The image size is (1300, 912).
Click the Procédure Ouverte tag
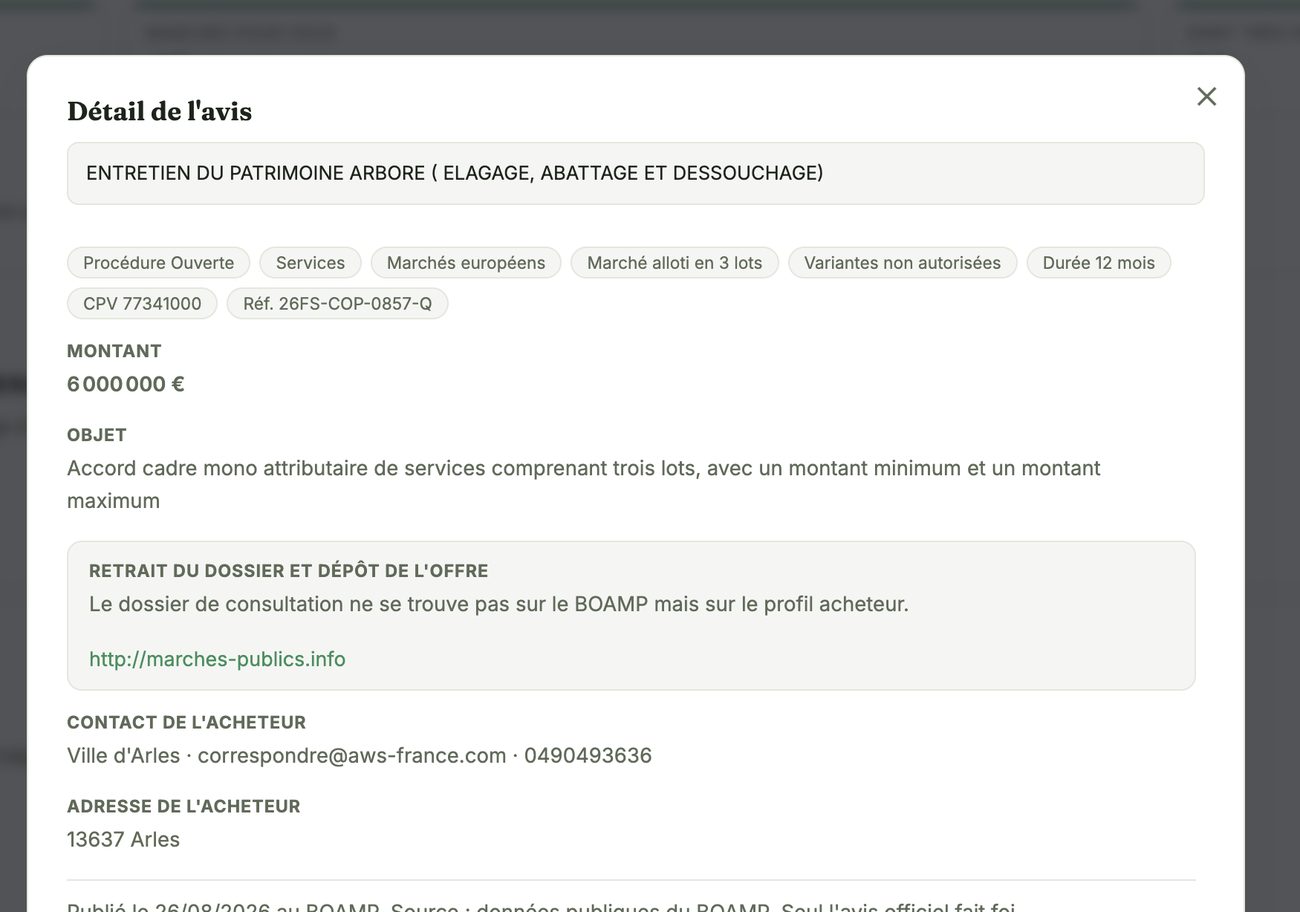point(159,263)
